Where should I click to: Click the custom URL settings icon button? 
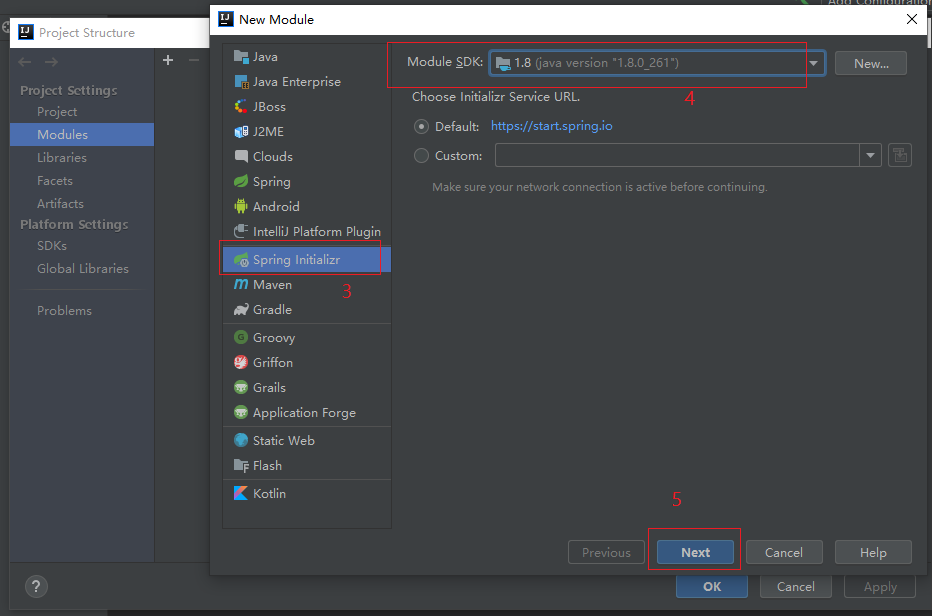click(x=899, y=155)
